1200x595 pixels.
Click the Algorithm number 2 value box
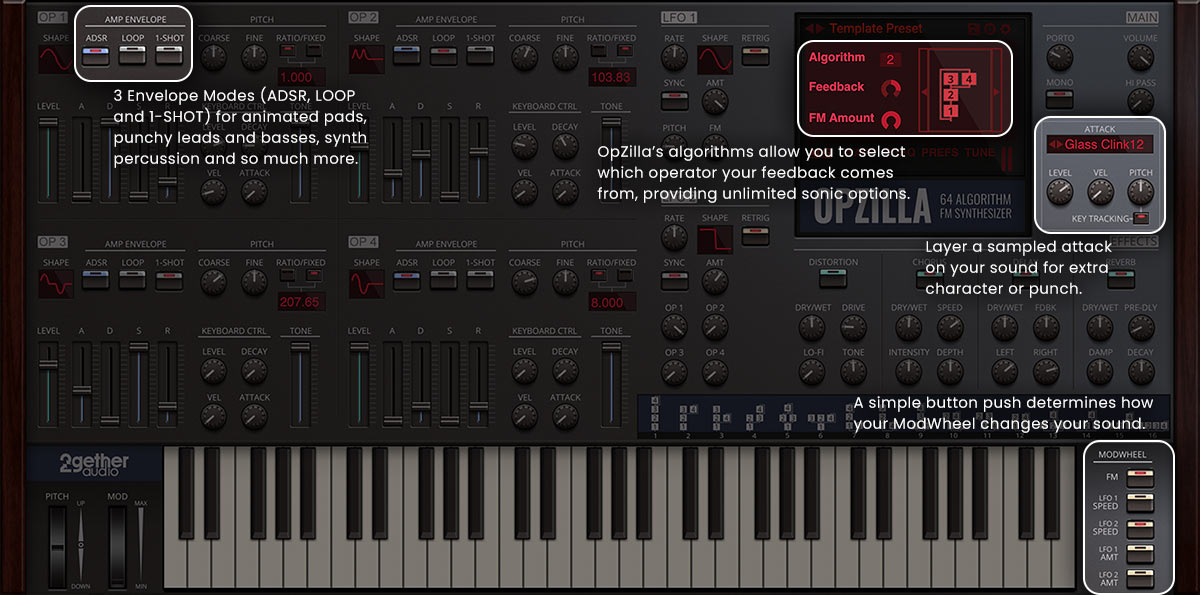(x=890, y=60)
